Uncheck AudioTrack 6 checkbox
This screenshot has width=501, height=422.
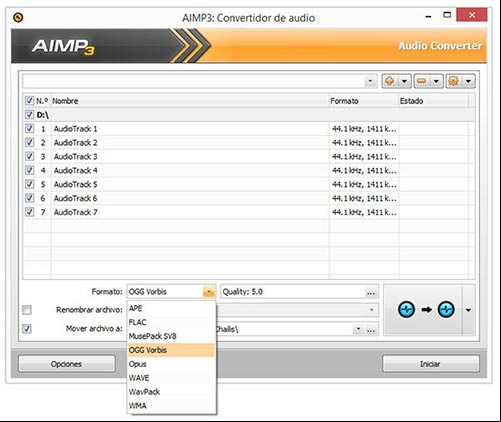tap(29, 198)
